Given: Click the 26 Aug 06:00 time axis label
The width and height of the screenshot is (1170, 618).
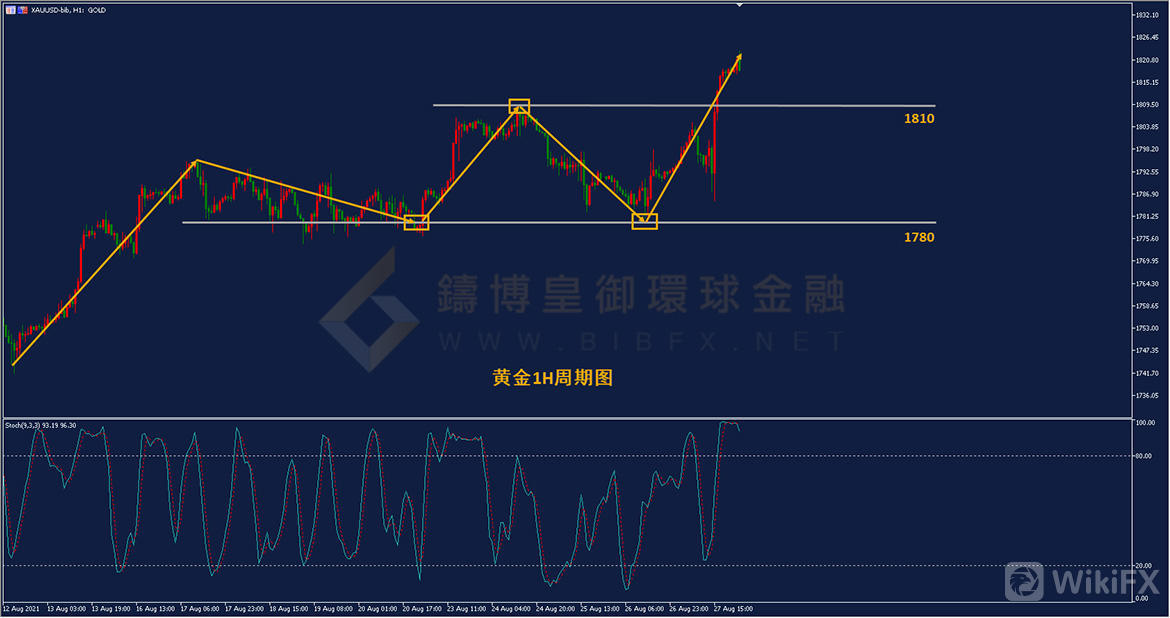Looking at the screenshot, I should (x=644, y=609).
